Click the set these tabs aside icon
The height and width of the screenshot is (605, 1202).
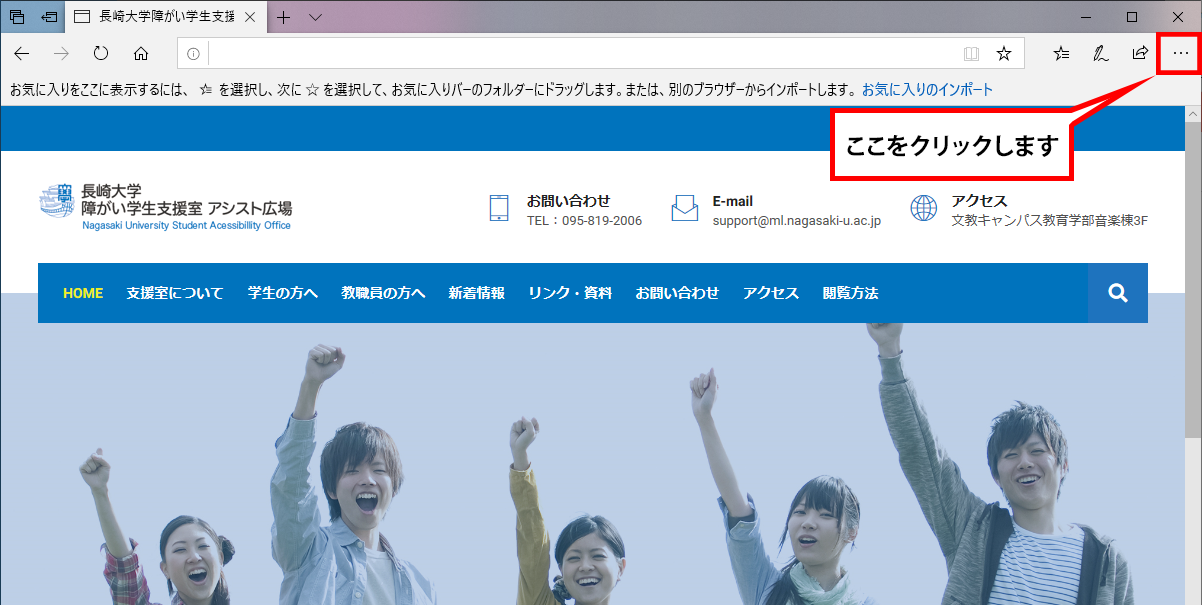click(49, 17)
